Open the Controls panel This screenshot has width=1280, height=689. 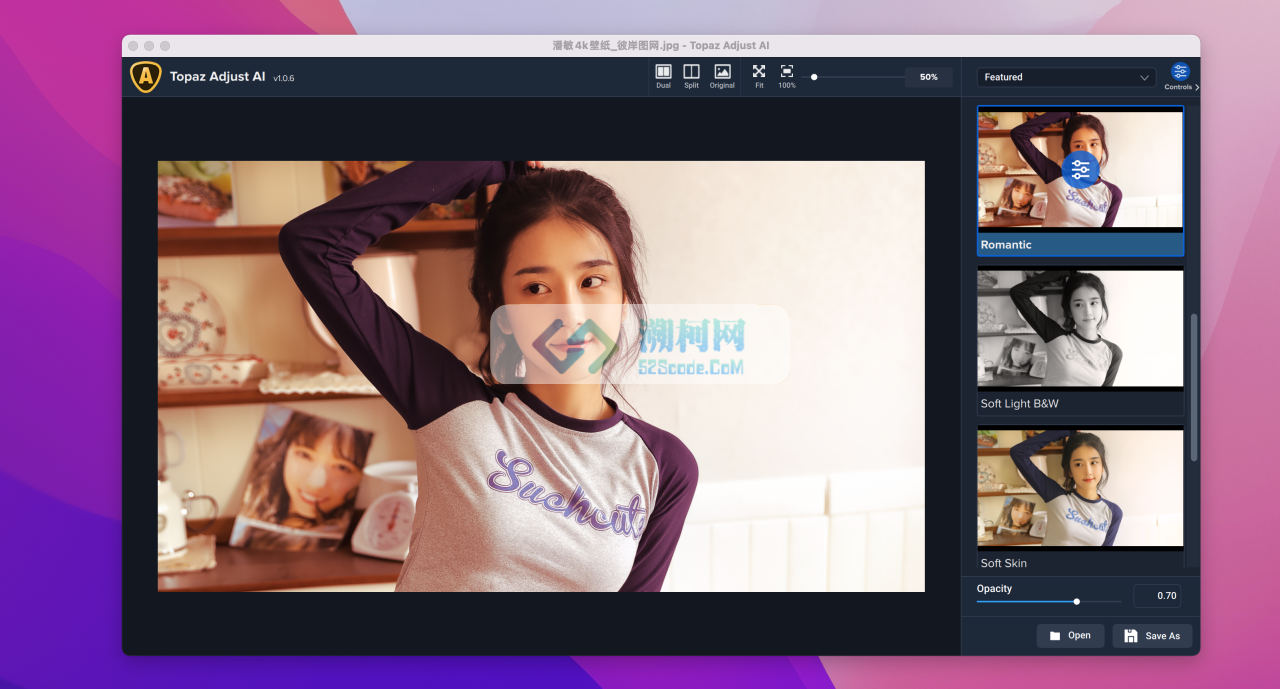1180,76
